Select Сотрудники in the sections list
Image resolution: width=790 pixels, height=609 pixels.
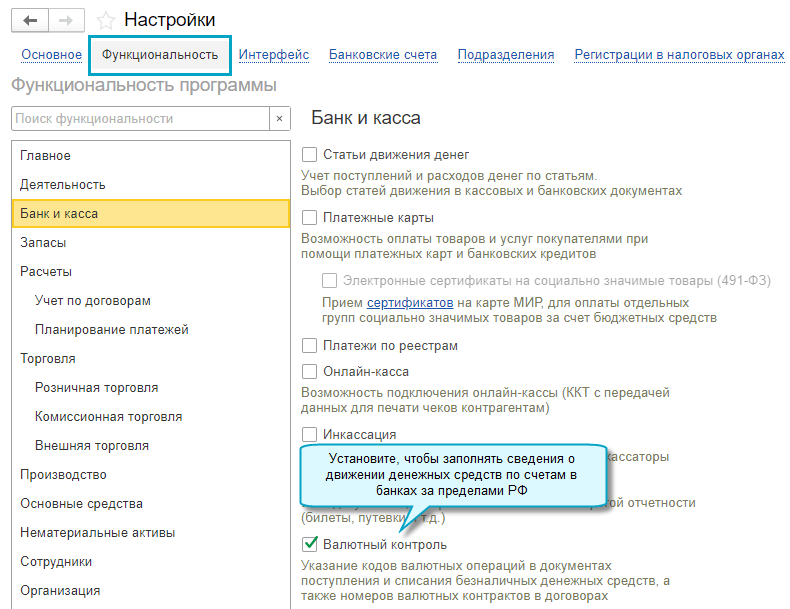(x=151, y=562)
